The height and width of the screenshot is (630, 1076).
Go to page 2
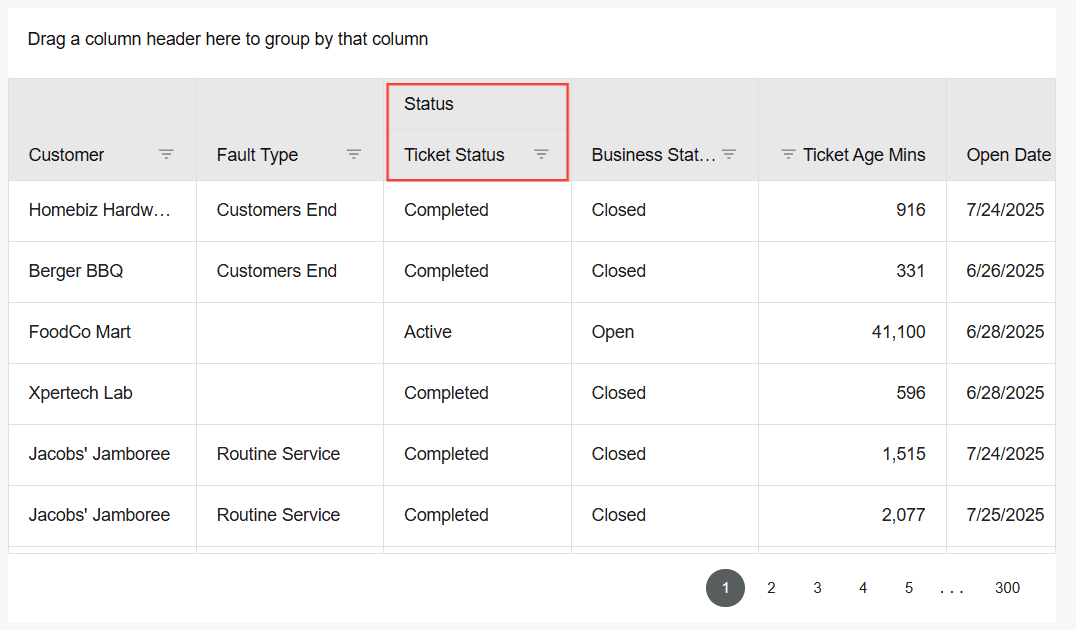pos(771,588)
